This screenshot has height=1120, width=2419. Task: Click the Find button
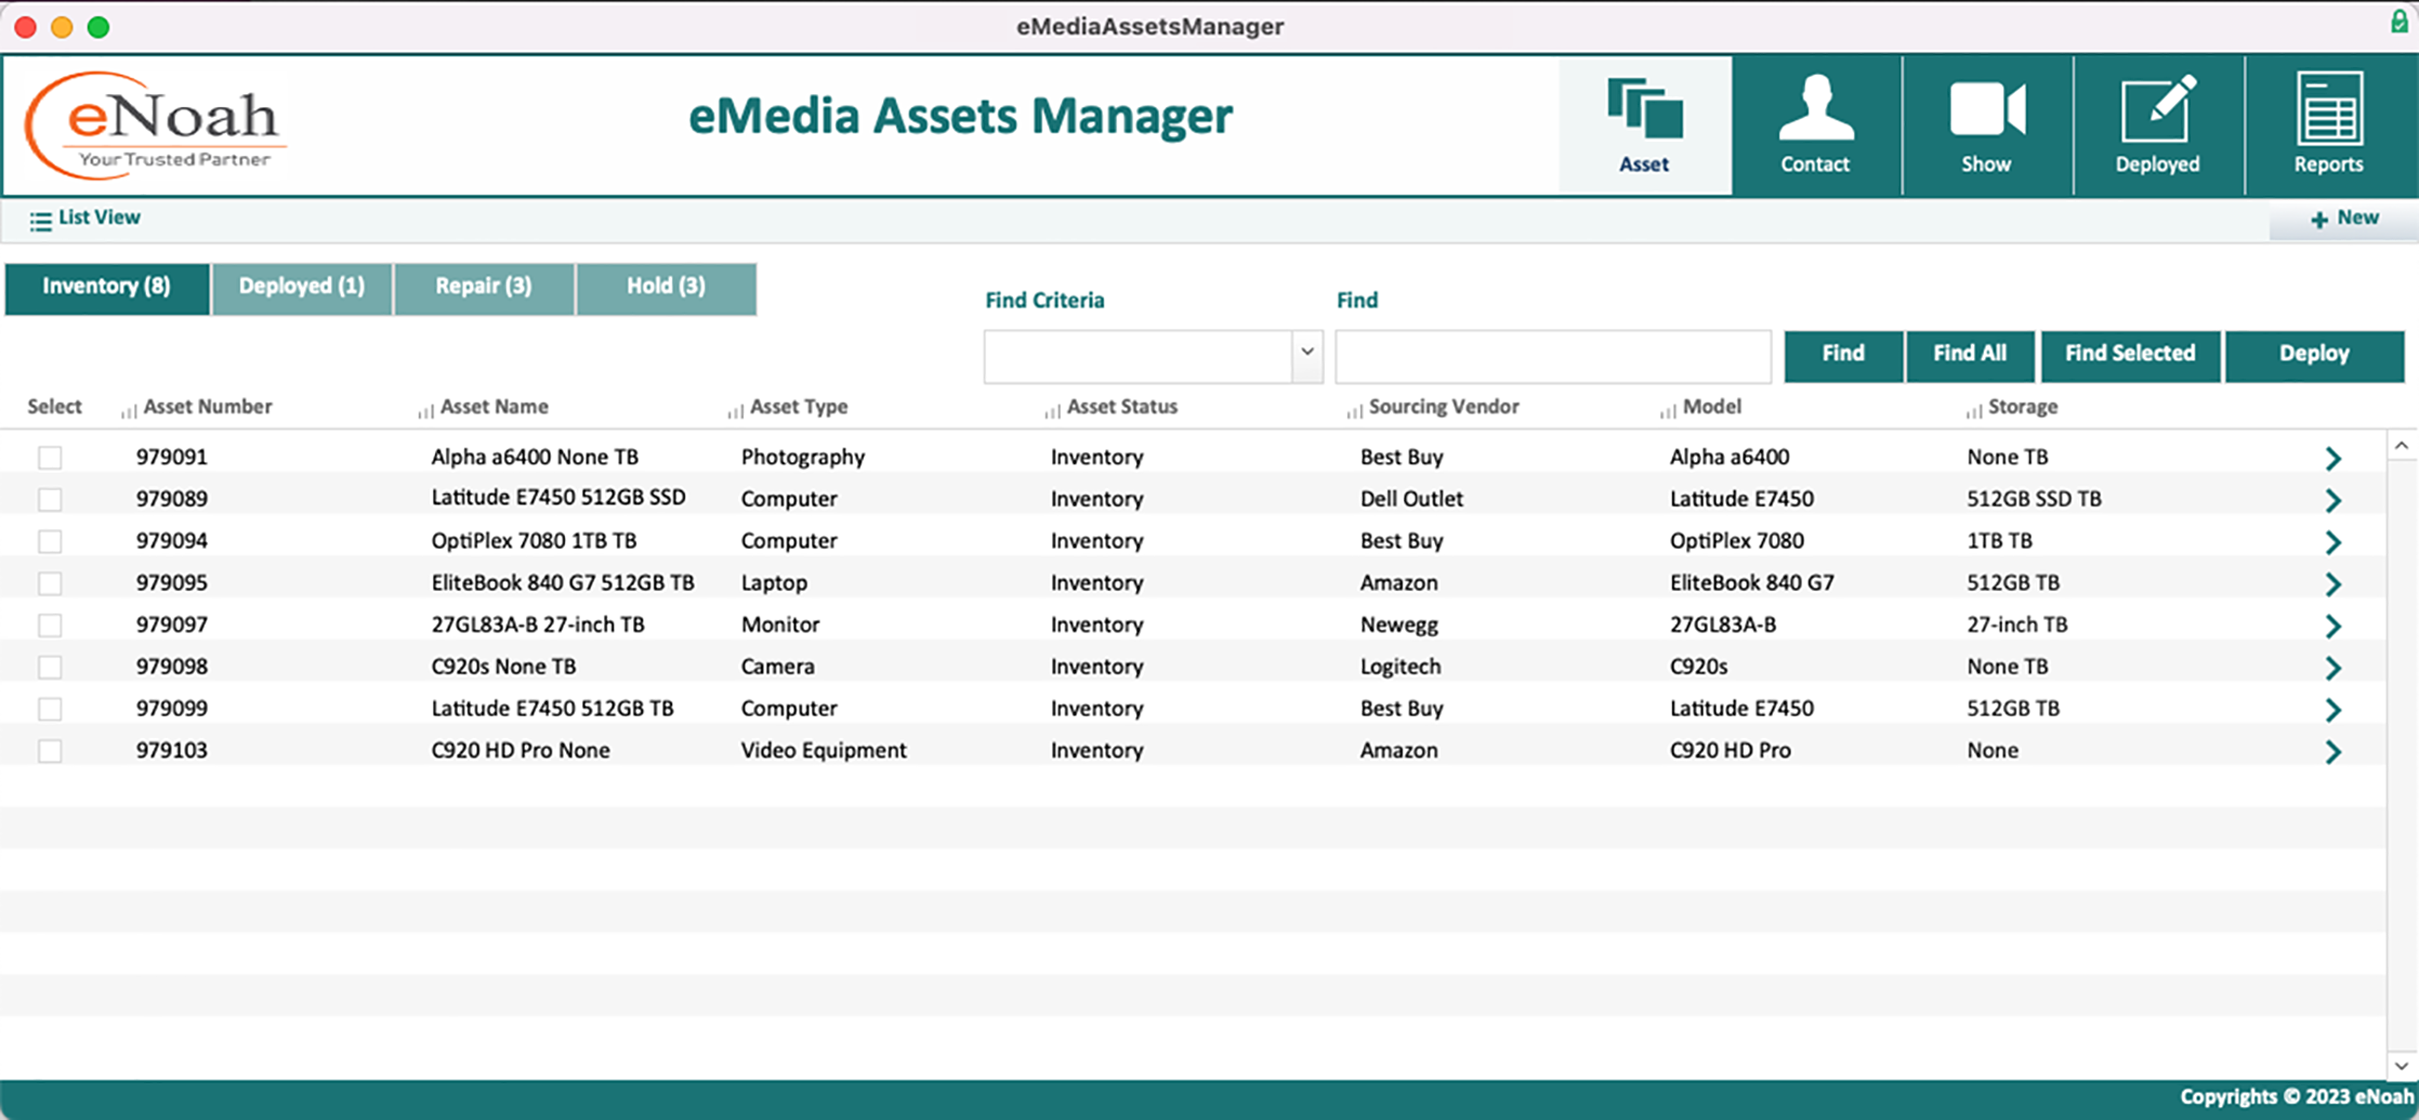[x=1843, y=355]
